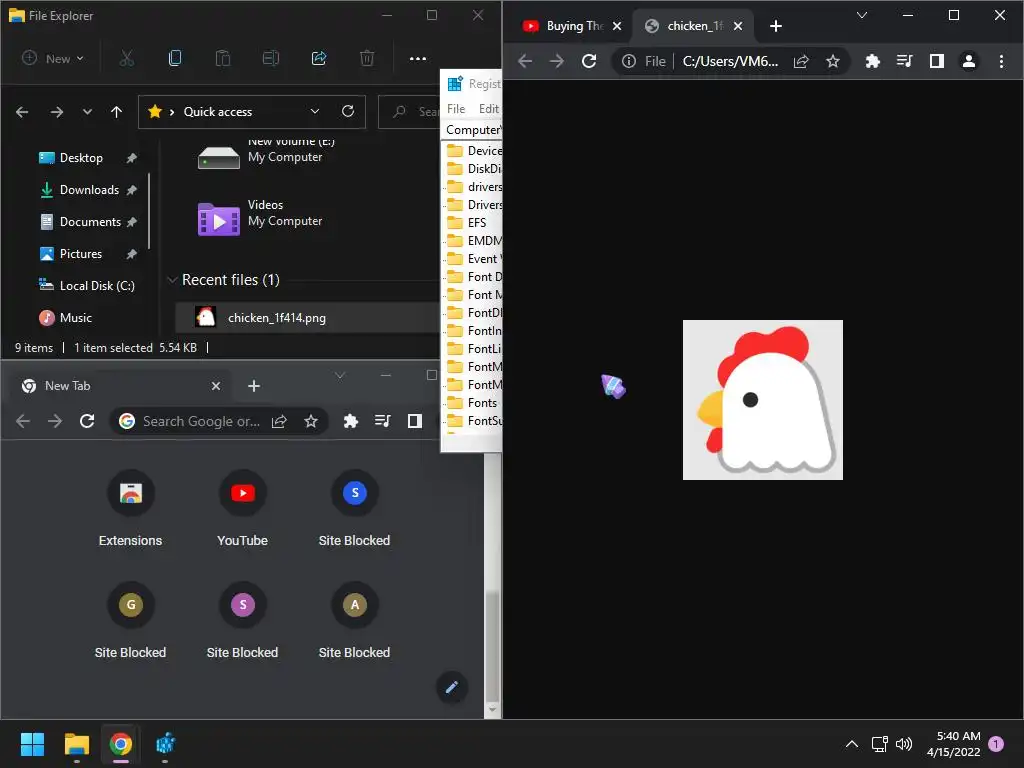Open the profile avatar in right Chrome window

click(968, 61)
